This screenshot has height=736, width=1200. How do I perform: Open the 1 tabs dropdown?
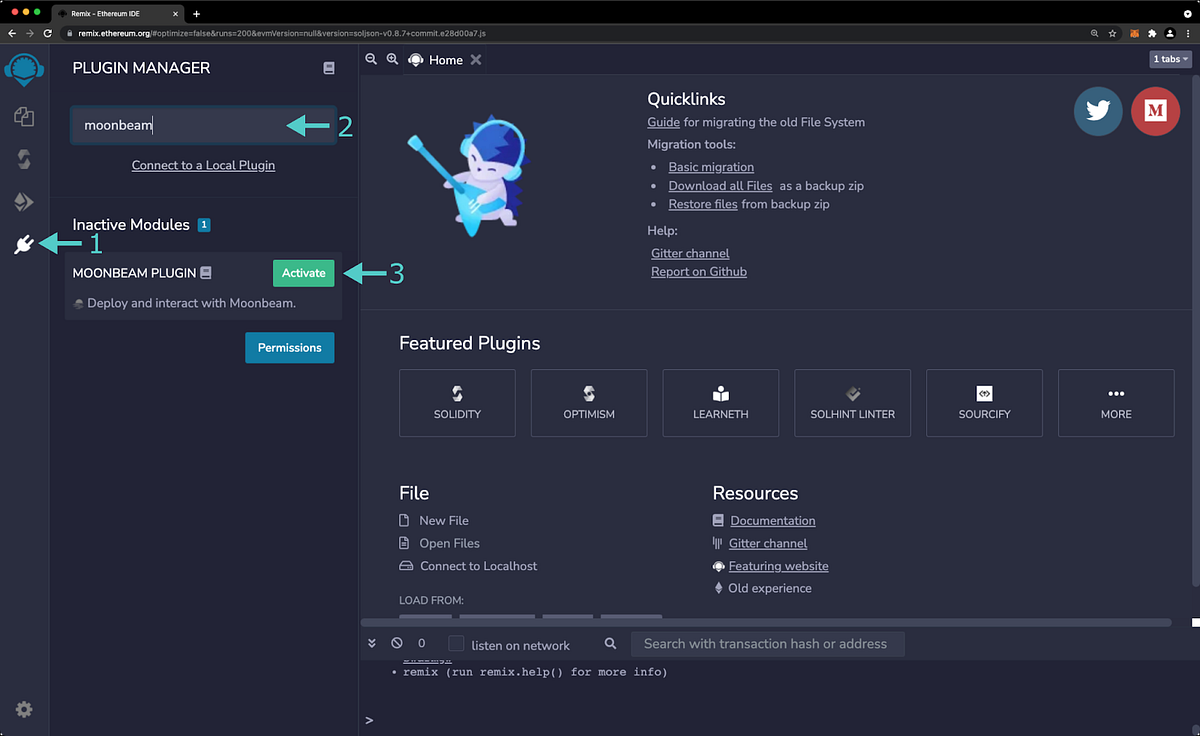point(1168,59)
